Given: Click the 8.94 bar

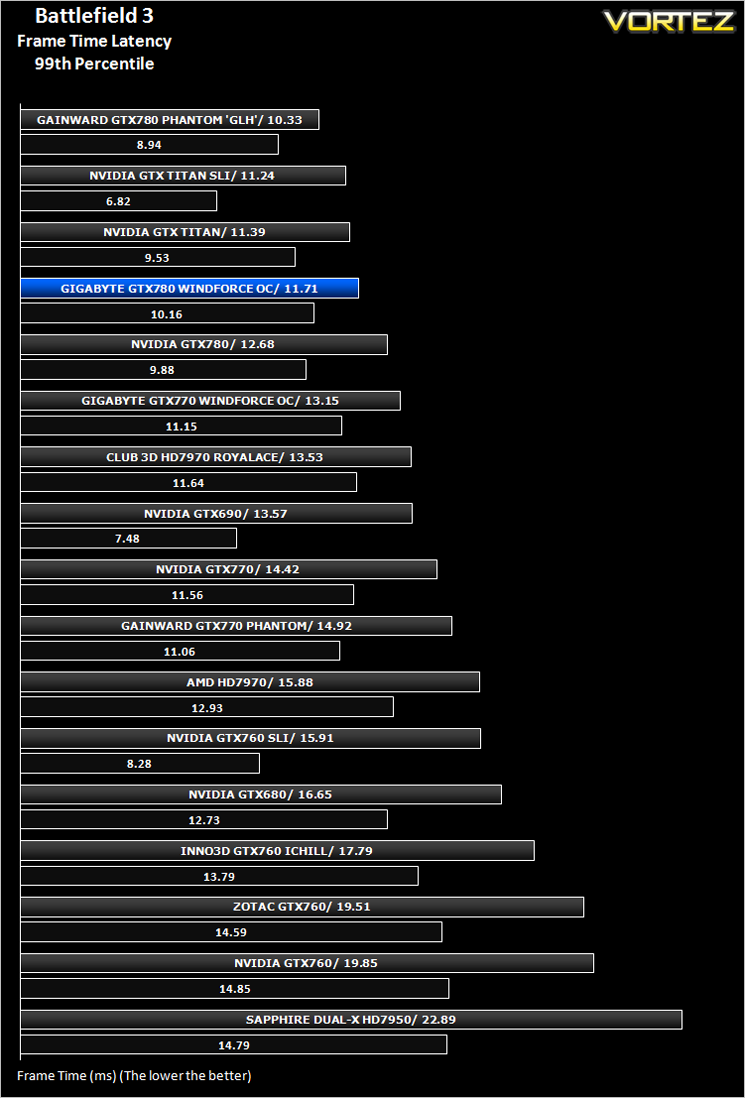Looking at the screenshot, I should [x=149, y=145].
